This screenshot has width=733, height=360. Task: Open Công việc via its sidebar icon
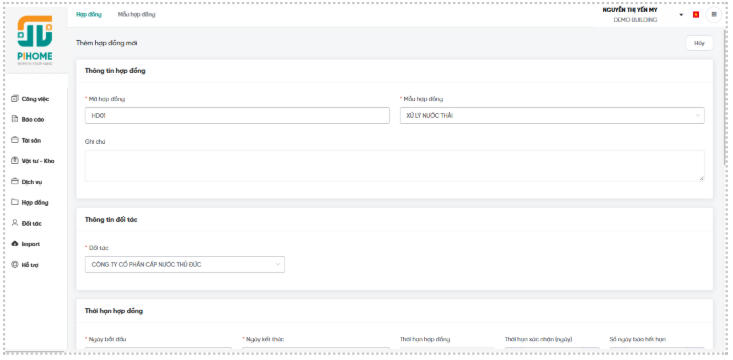[14, 99]
